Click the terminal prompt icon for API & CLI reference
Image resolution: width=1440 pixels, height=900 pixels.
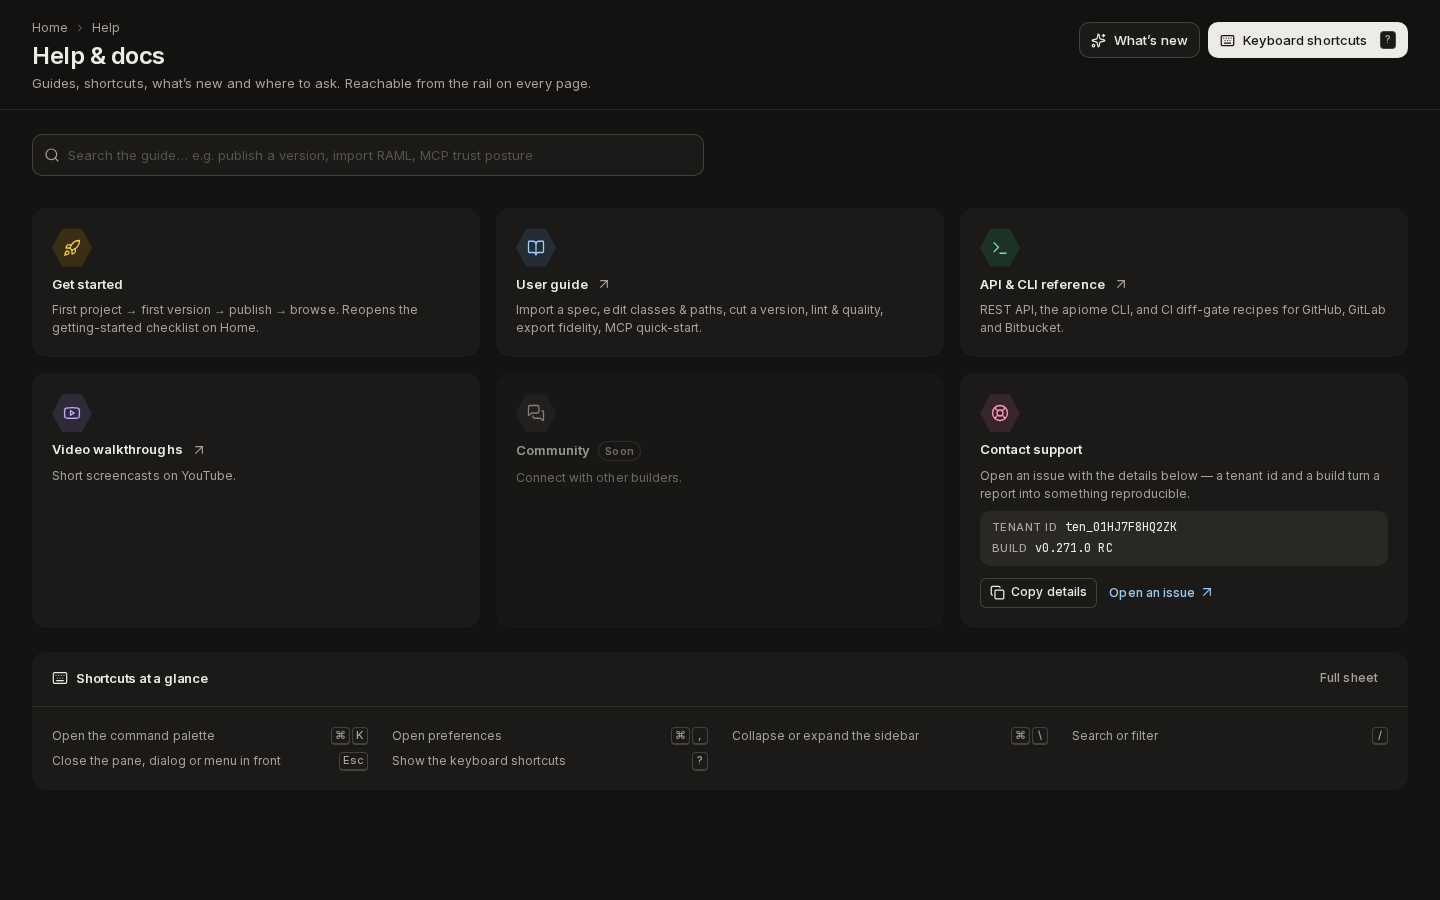click(1000, 248)
